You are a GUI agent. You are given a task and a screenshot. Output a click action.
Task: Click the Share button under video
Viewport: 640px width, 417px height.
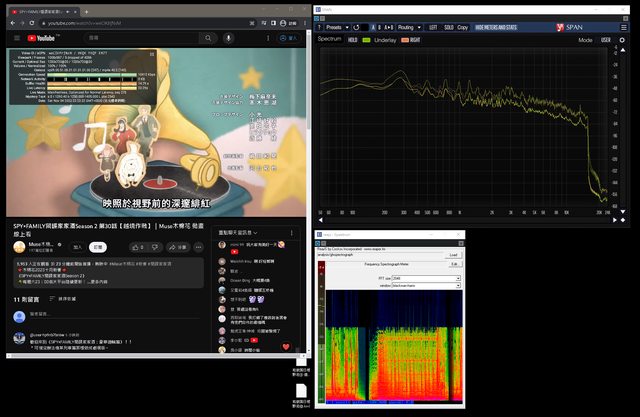pyautogui.click(x=178, y=247)
